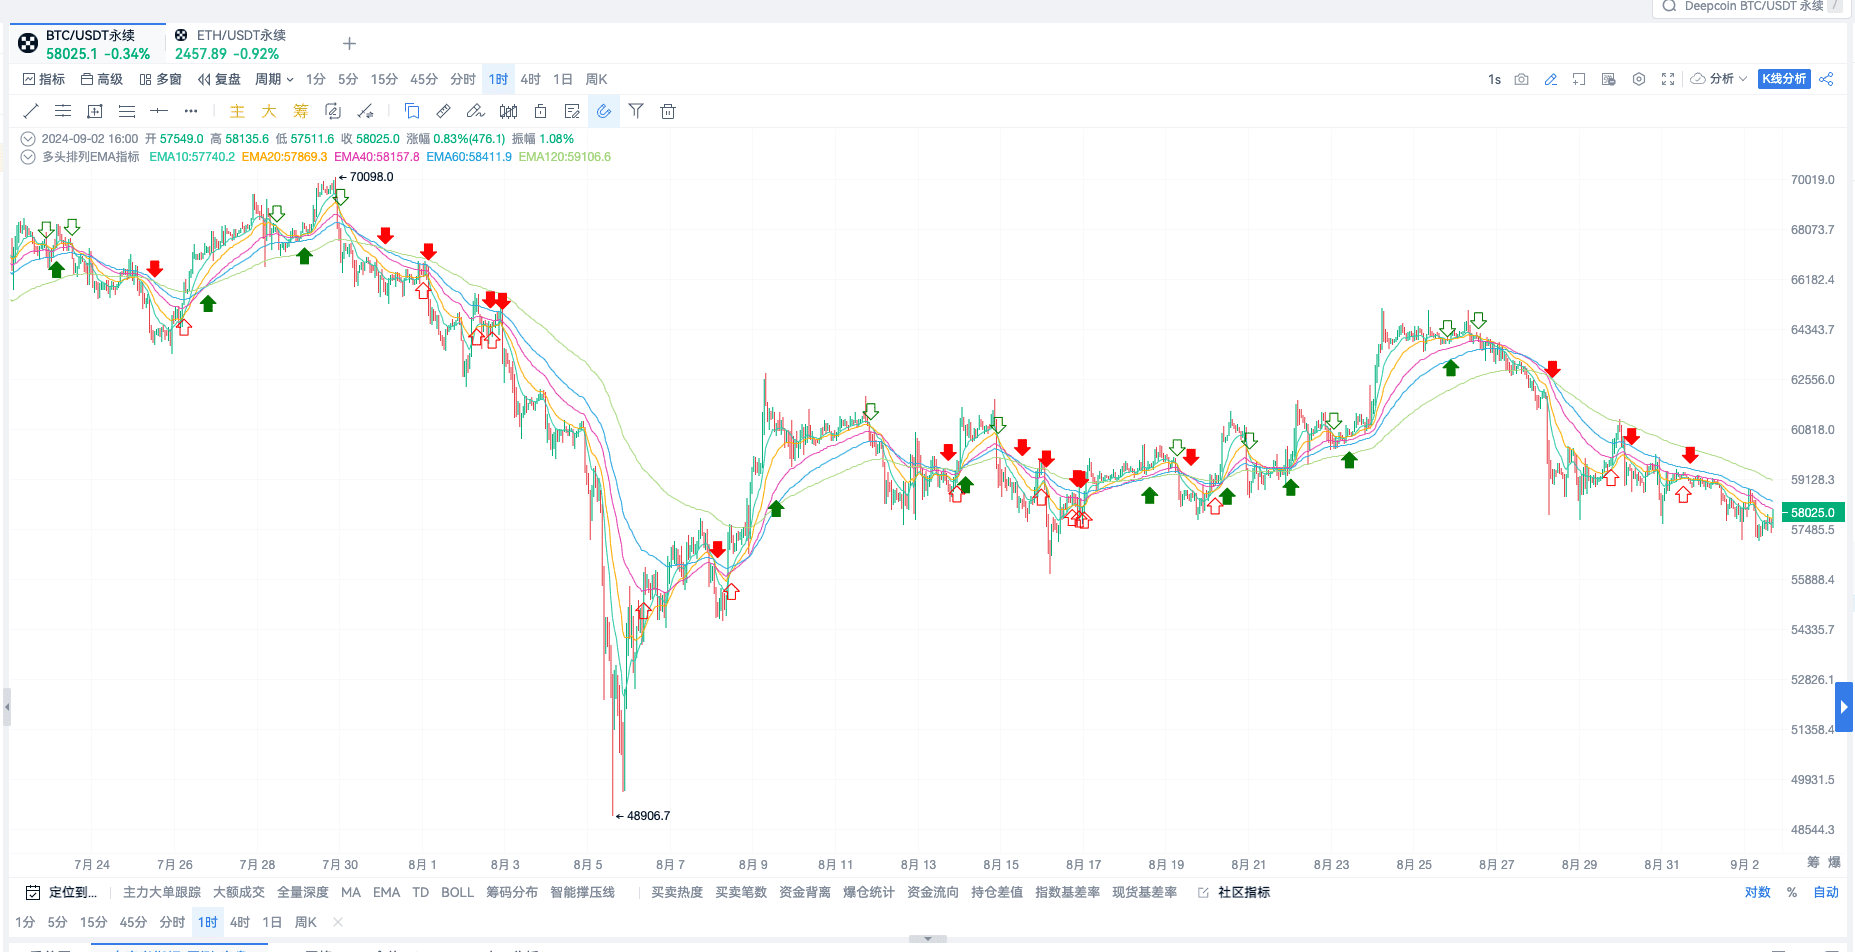1855x952 pixels.
Task: Toggle the 爆仓统计 indicator
Action: [x=869, y=892]
